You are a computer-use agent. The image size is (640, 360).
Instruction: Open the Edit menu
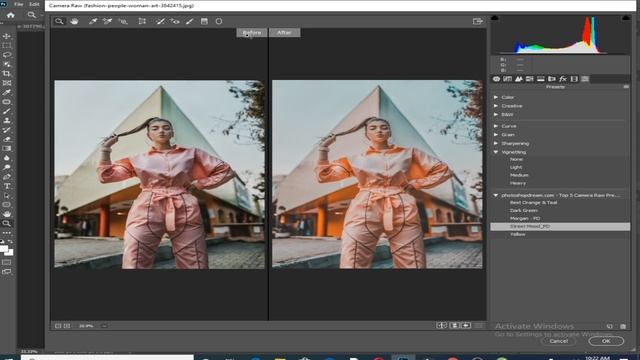pyautogui.click(x=34, y=4)
